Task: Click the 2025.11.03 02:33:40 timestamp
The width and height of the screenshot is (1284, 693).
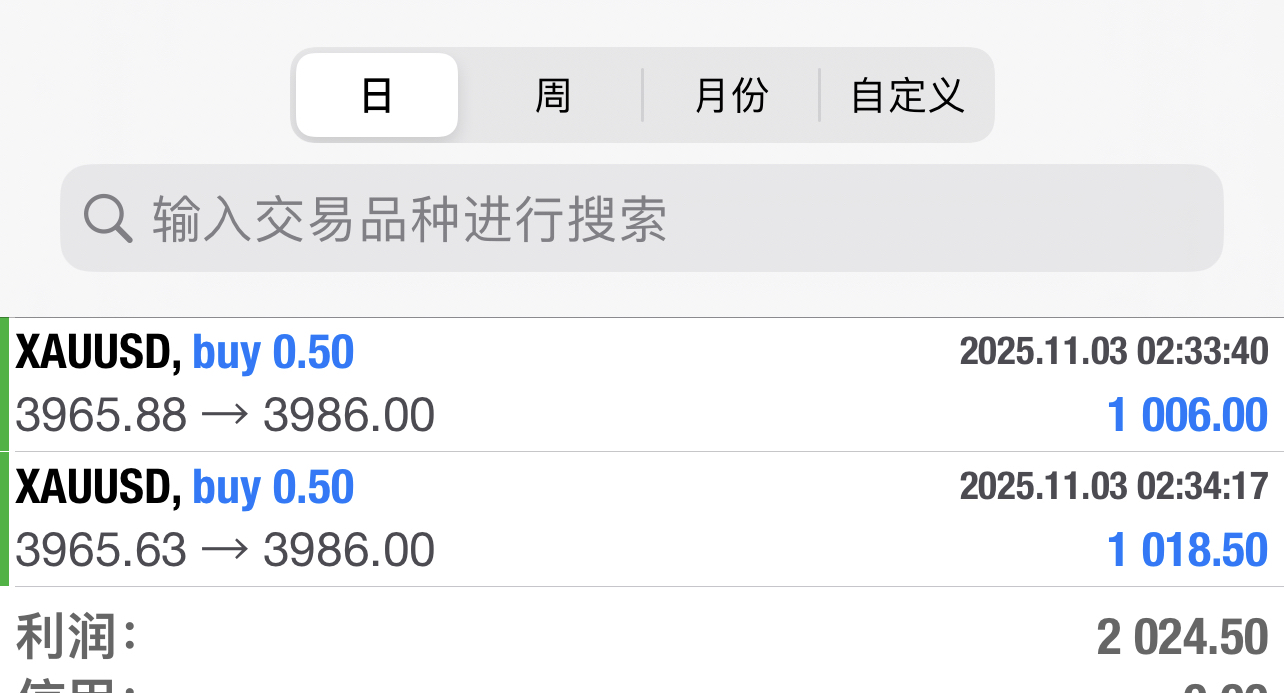Action: point(1113,352)
